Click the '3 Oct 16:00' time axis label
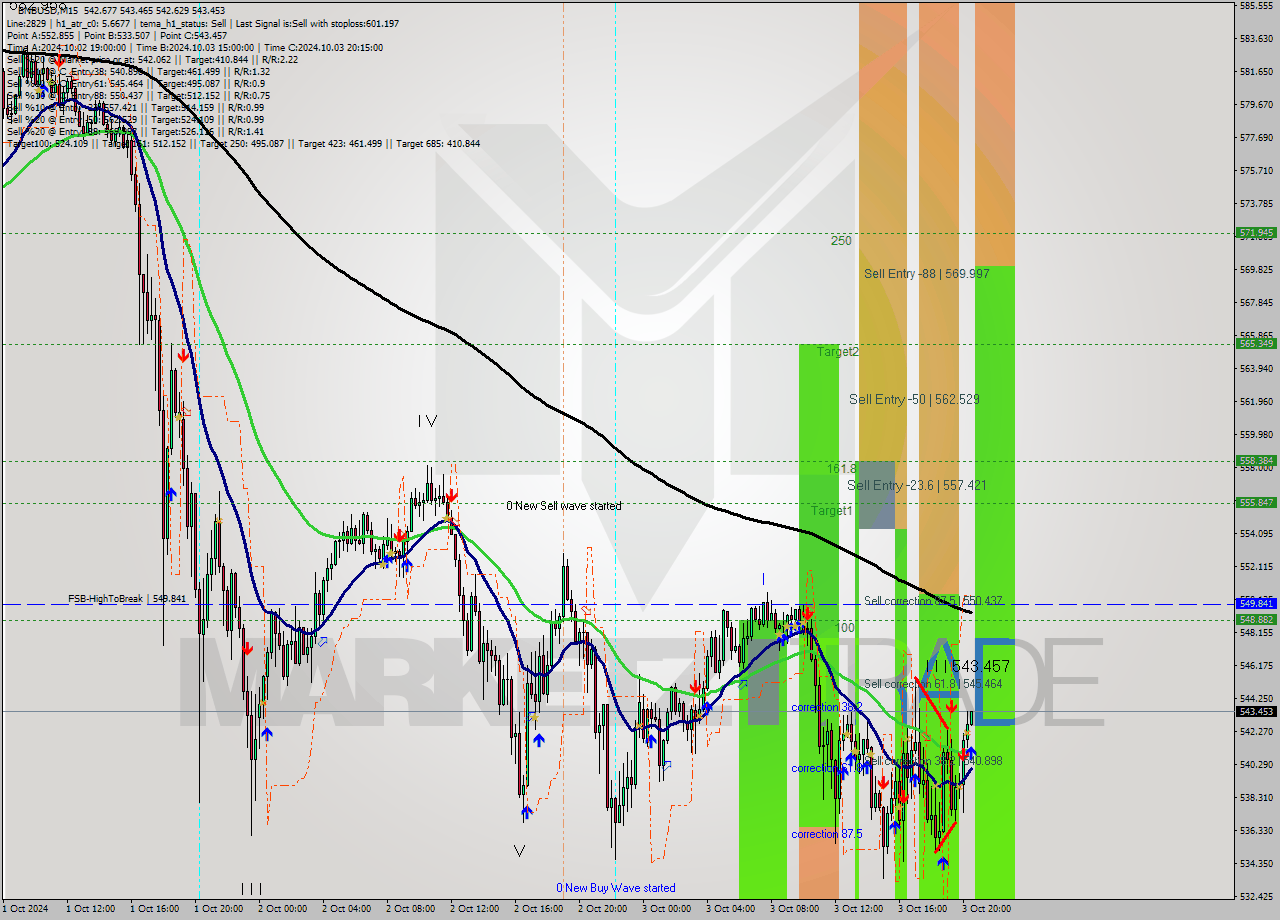This screenshot has height=920, width=1280. (x=923, y=909)
